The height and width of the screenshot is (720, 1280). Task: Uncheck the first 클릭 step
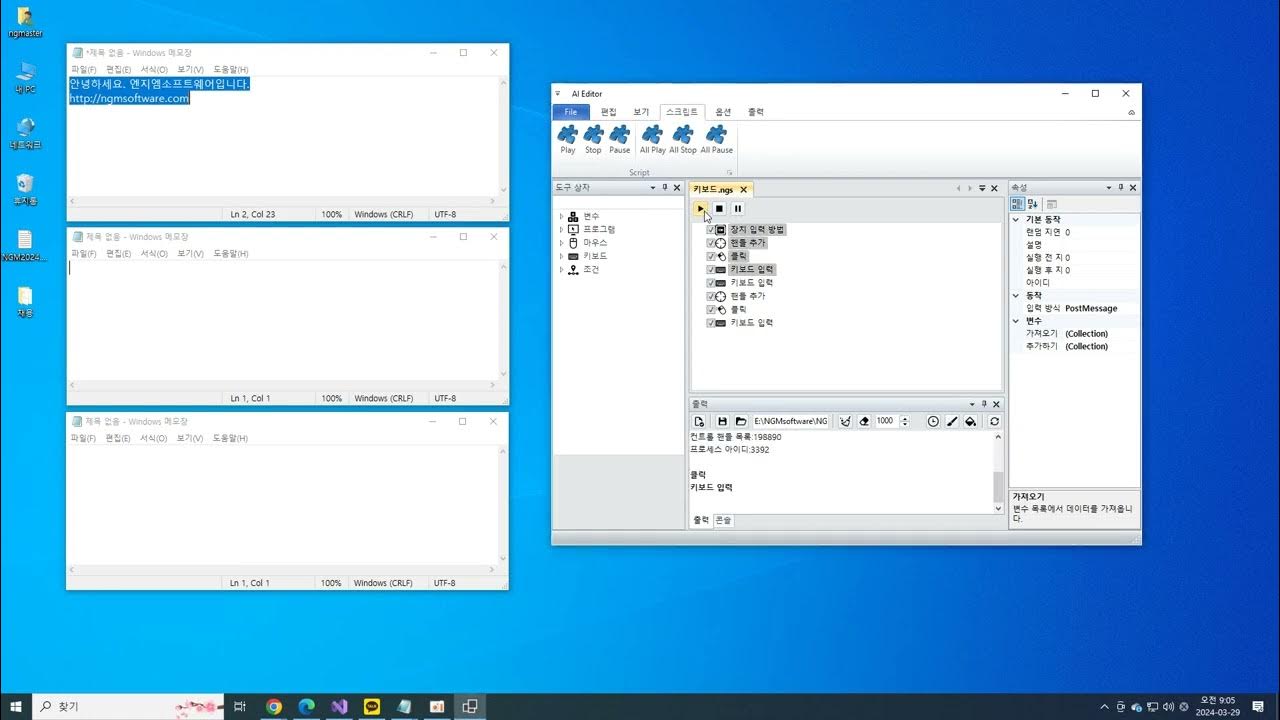711,256
